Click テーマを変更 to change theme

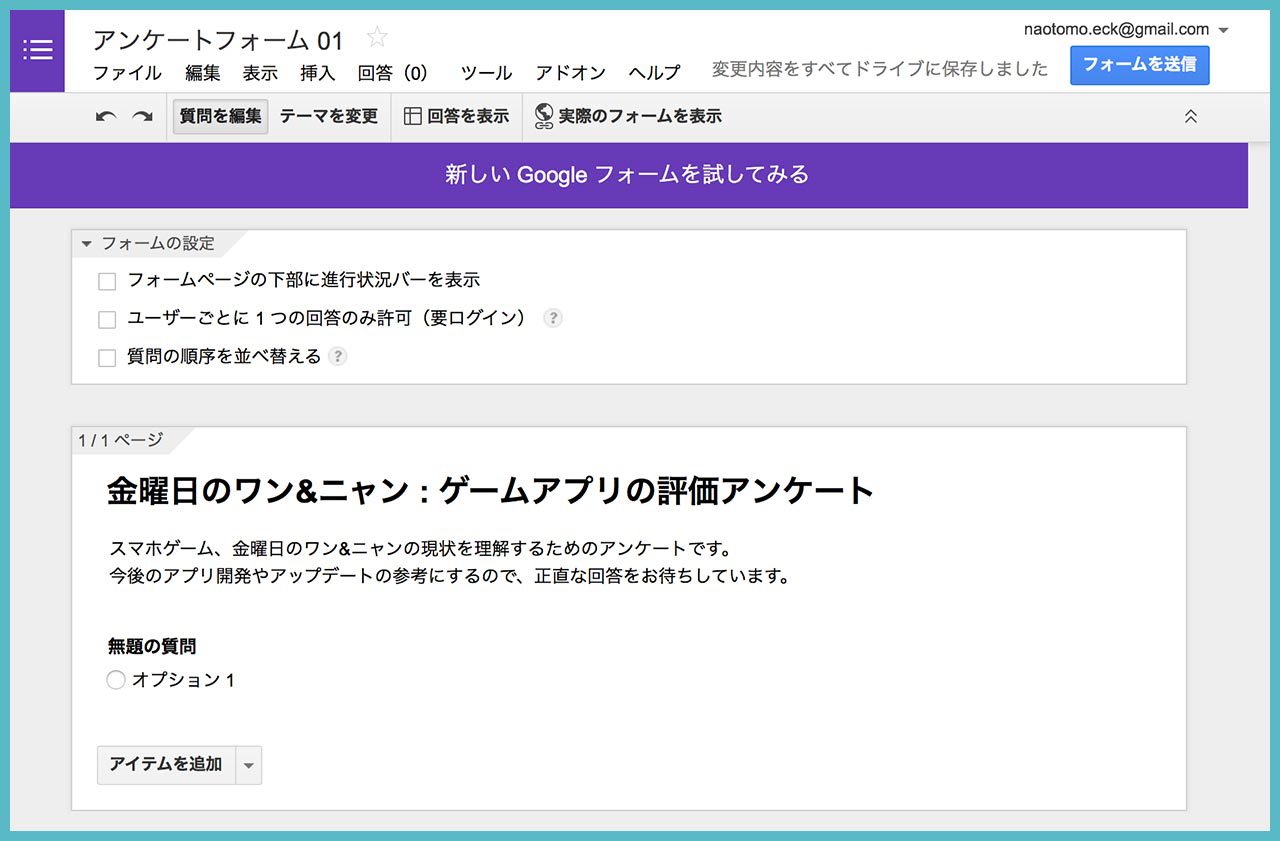pos(329,116)
